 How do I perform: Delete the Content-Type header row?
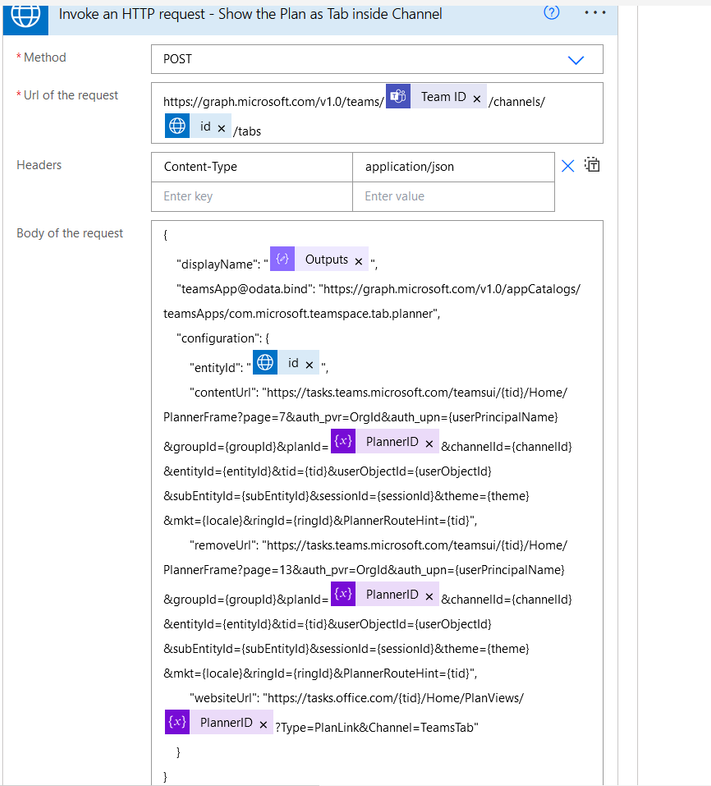coord(568,166)
